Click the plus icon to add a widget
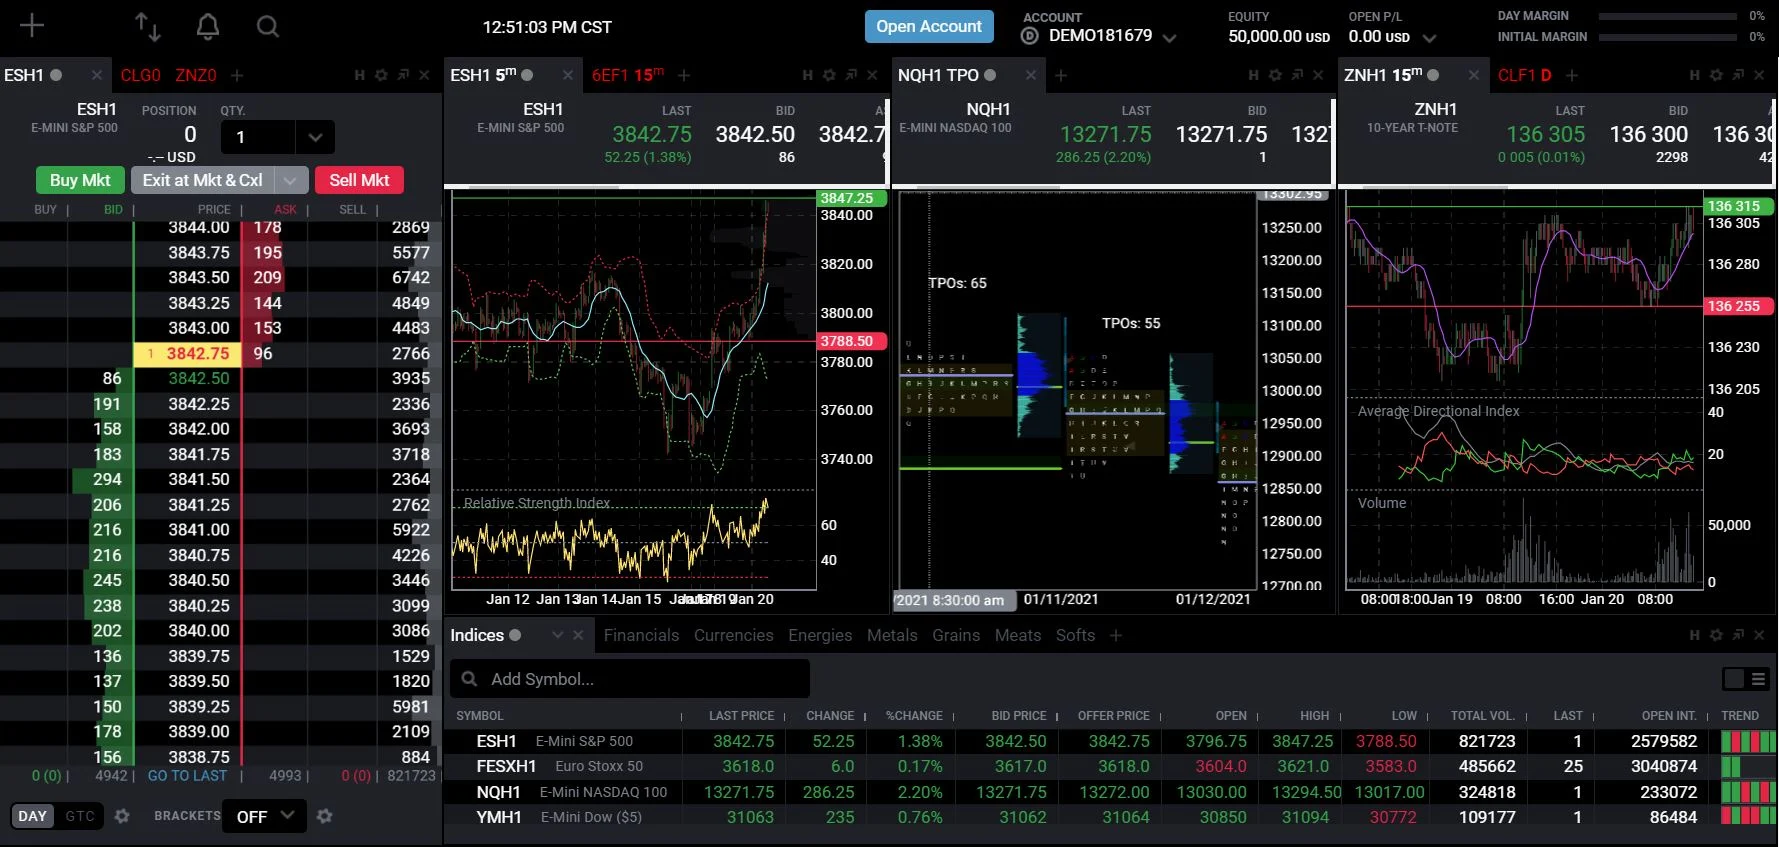 click(x=32, y=26)
